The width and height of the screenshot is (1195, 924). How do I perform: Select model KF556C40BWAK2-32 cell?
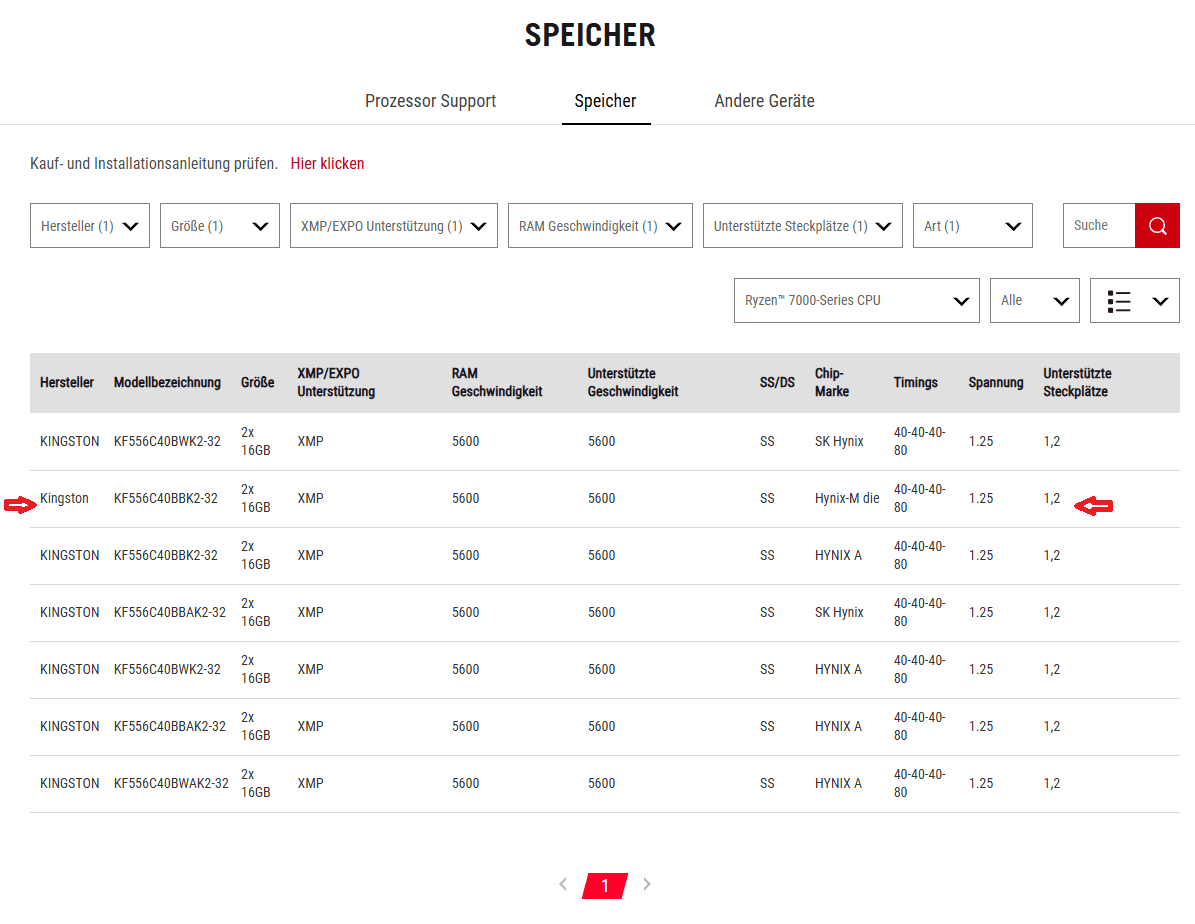click(x=171, y=783)
